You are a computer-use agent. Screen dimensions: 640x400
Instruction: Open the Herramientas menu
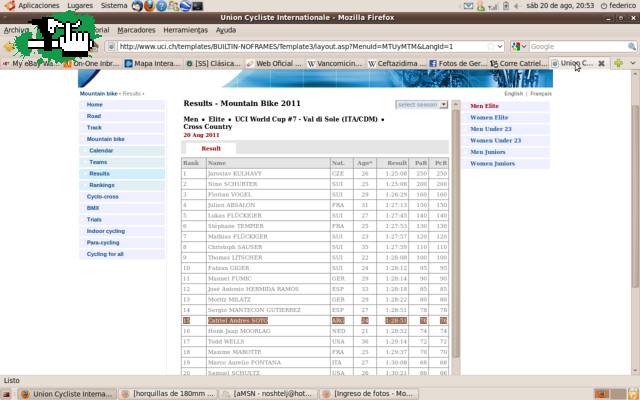(x=185, y=30)
